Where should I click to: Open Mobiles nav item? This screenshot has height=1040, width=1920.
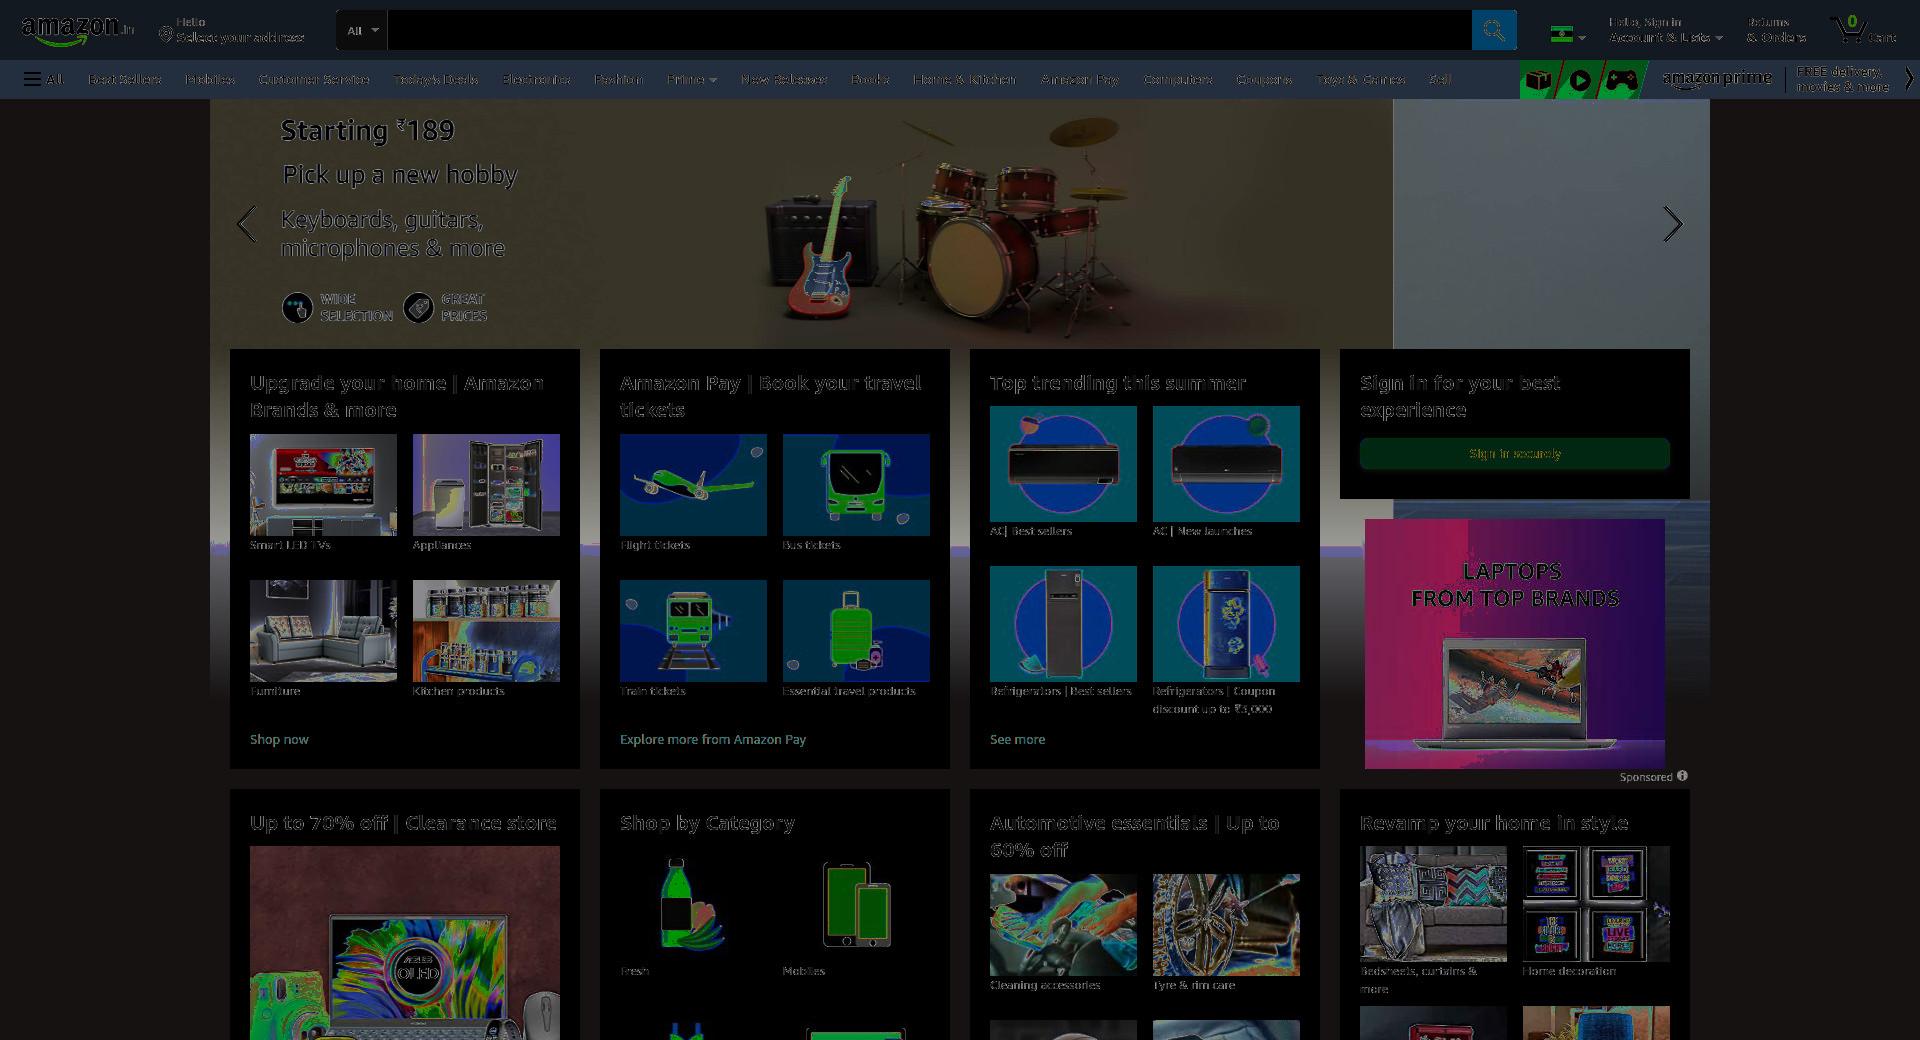210,79
